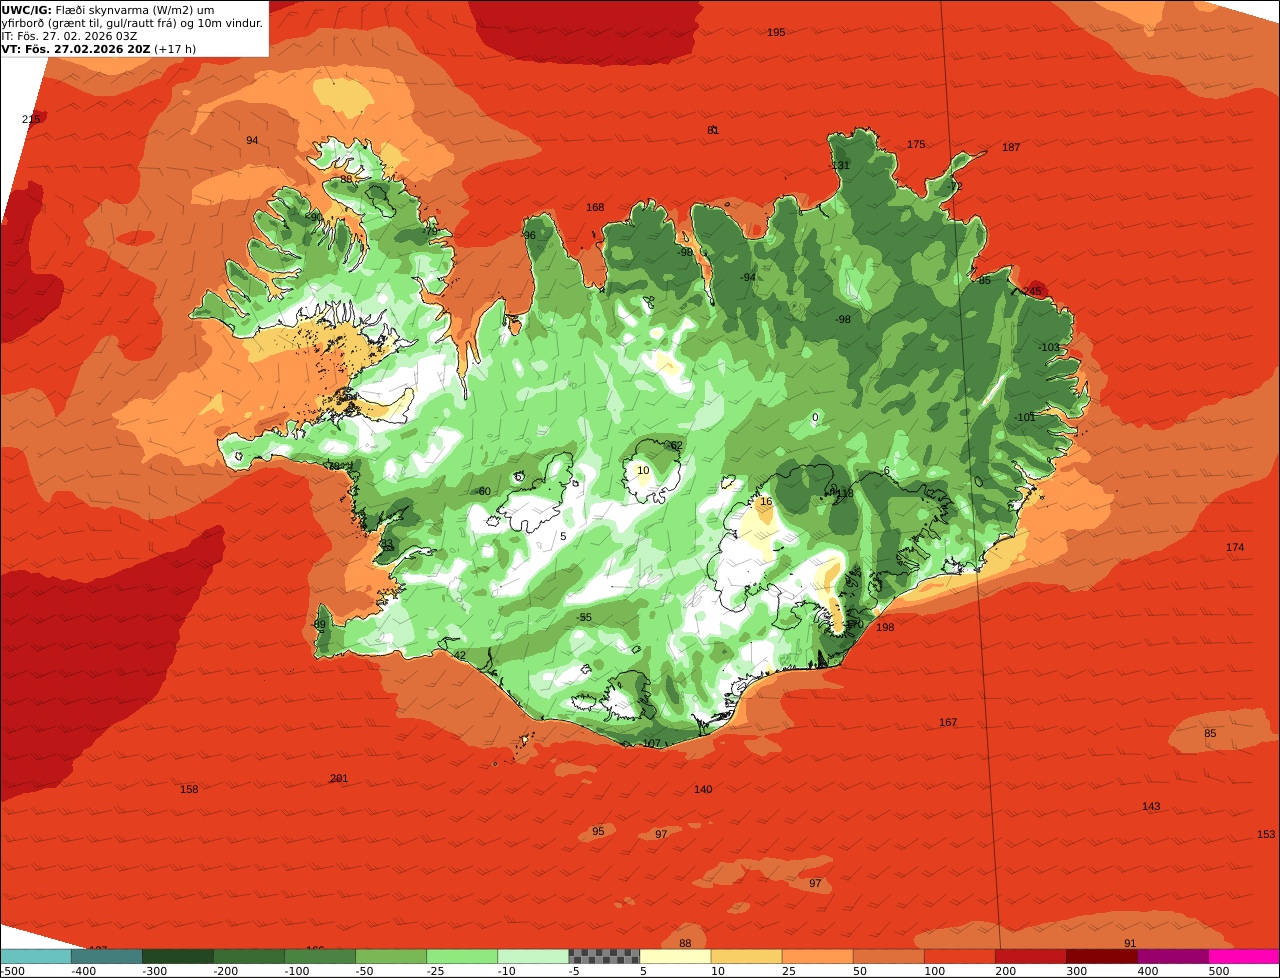This screenshot has width=1280, height=978.
Task: Click the map value "-131" in north Iceland
Action: [839, 166]
